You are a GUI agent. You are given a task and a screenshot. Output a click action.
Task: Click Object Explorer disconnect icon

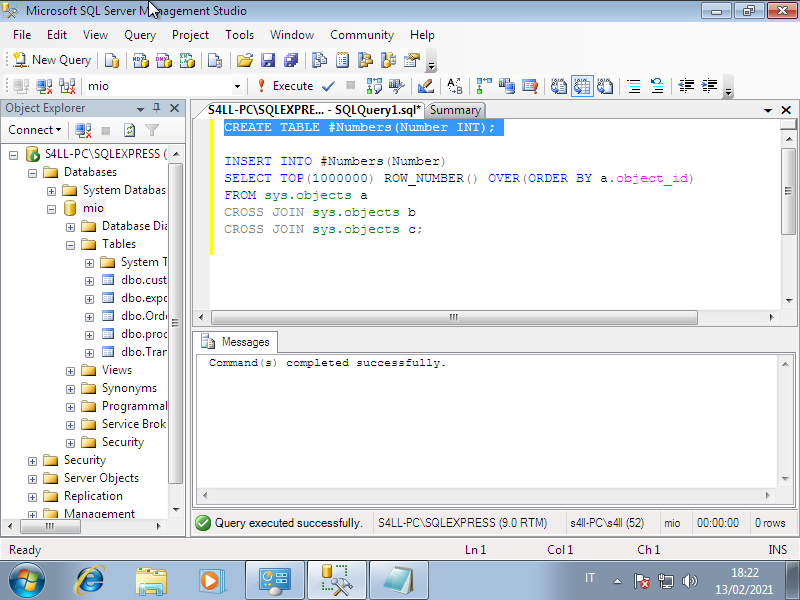click(83, 130)
